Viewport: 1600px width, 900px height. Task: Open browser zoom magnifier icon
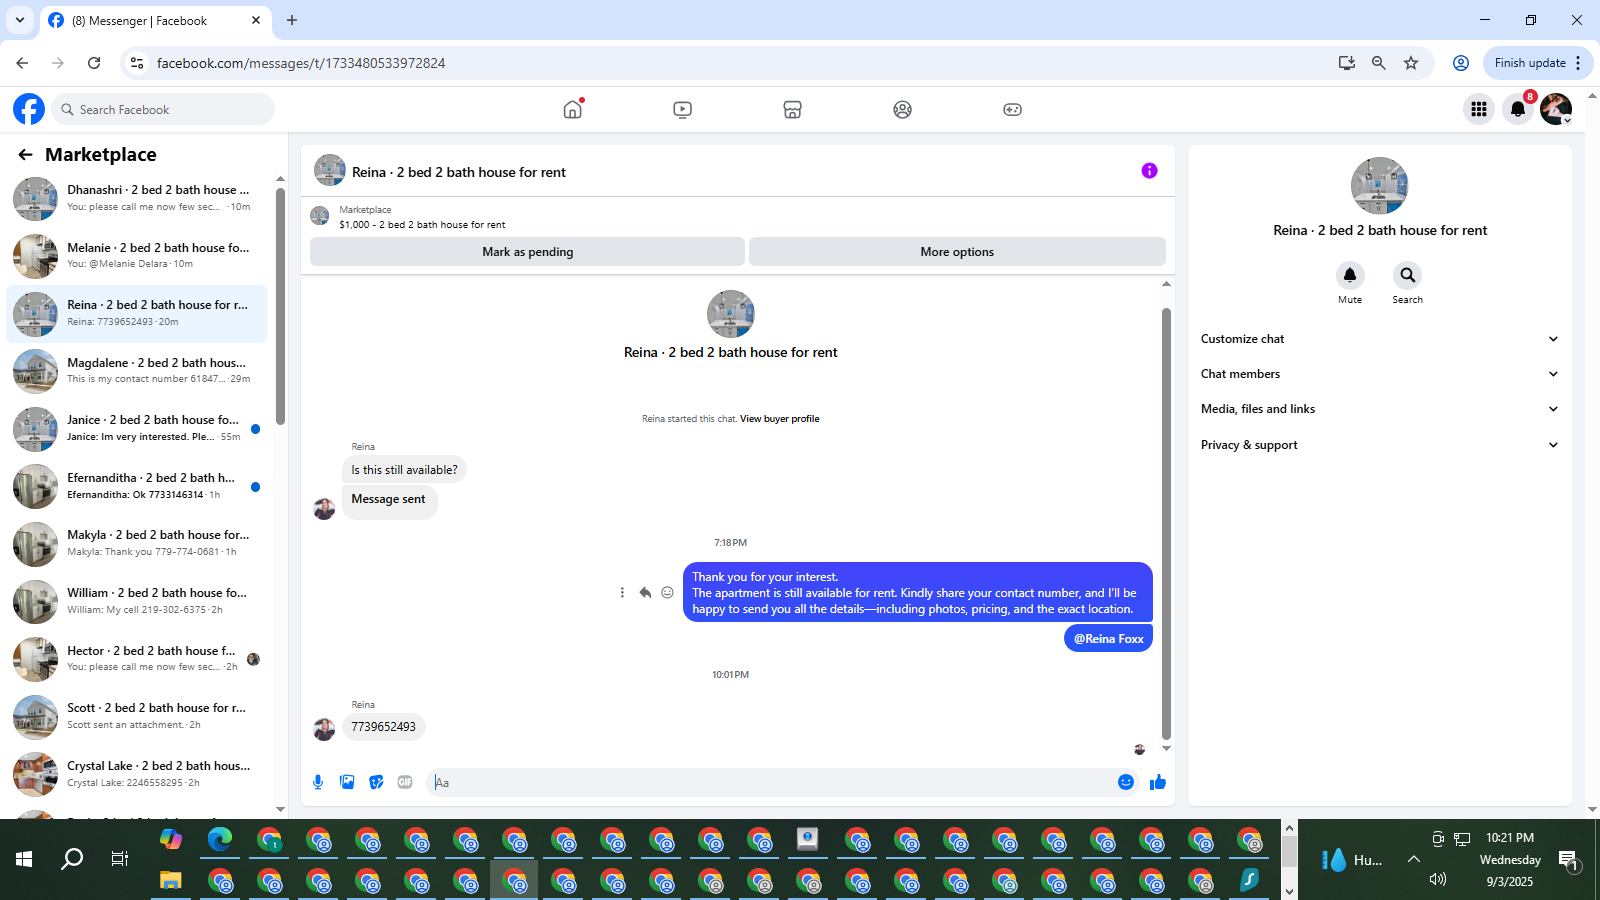[1379, 63]
